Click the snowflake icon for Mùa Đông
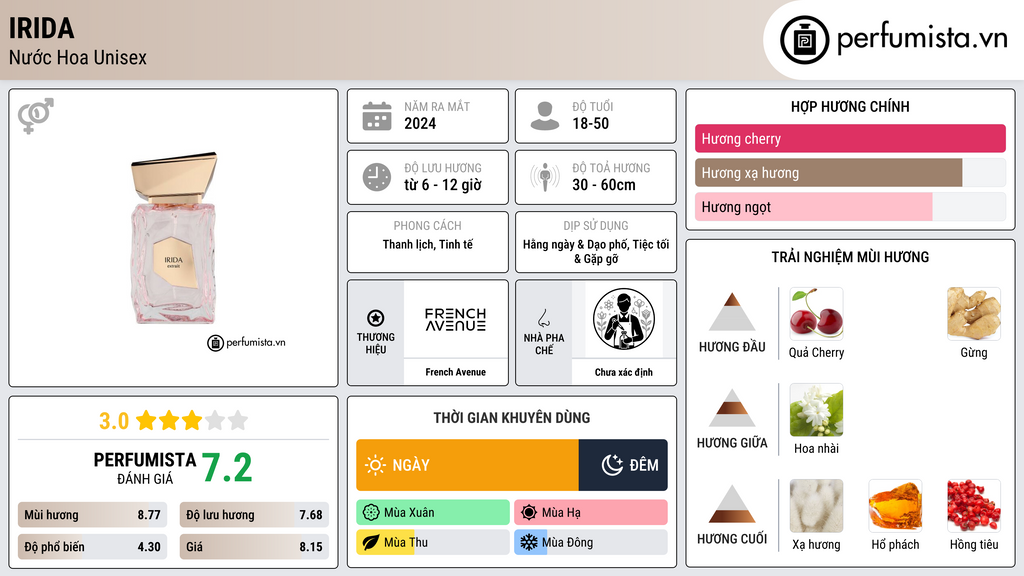 coord(529,543)
